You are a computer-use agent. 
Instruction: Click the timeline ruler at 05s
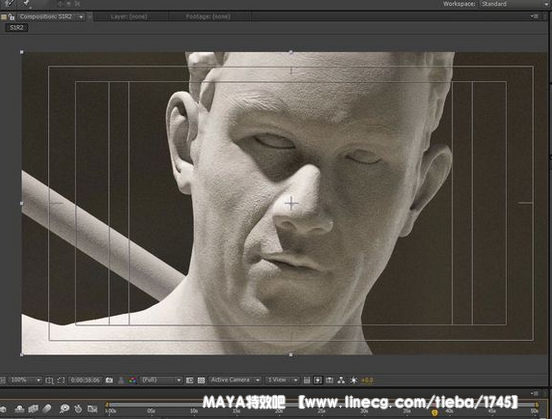pyautogui.click(x=151, y=411)
